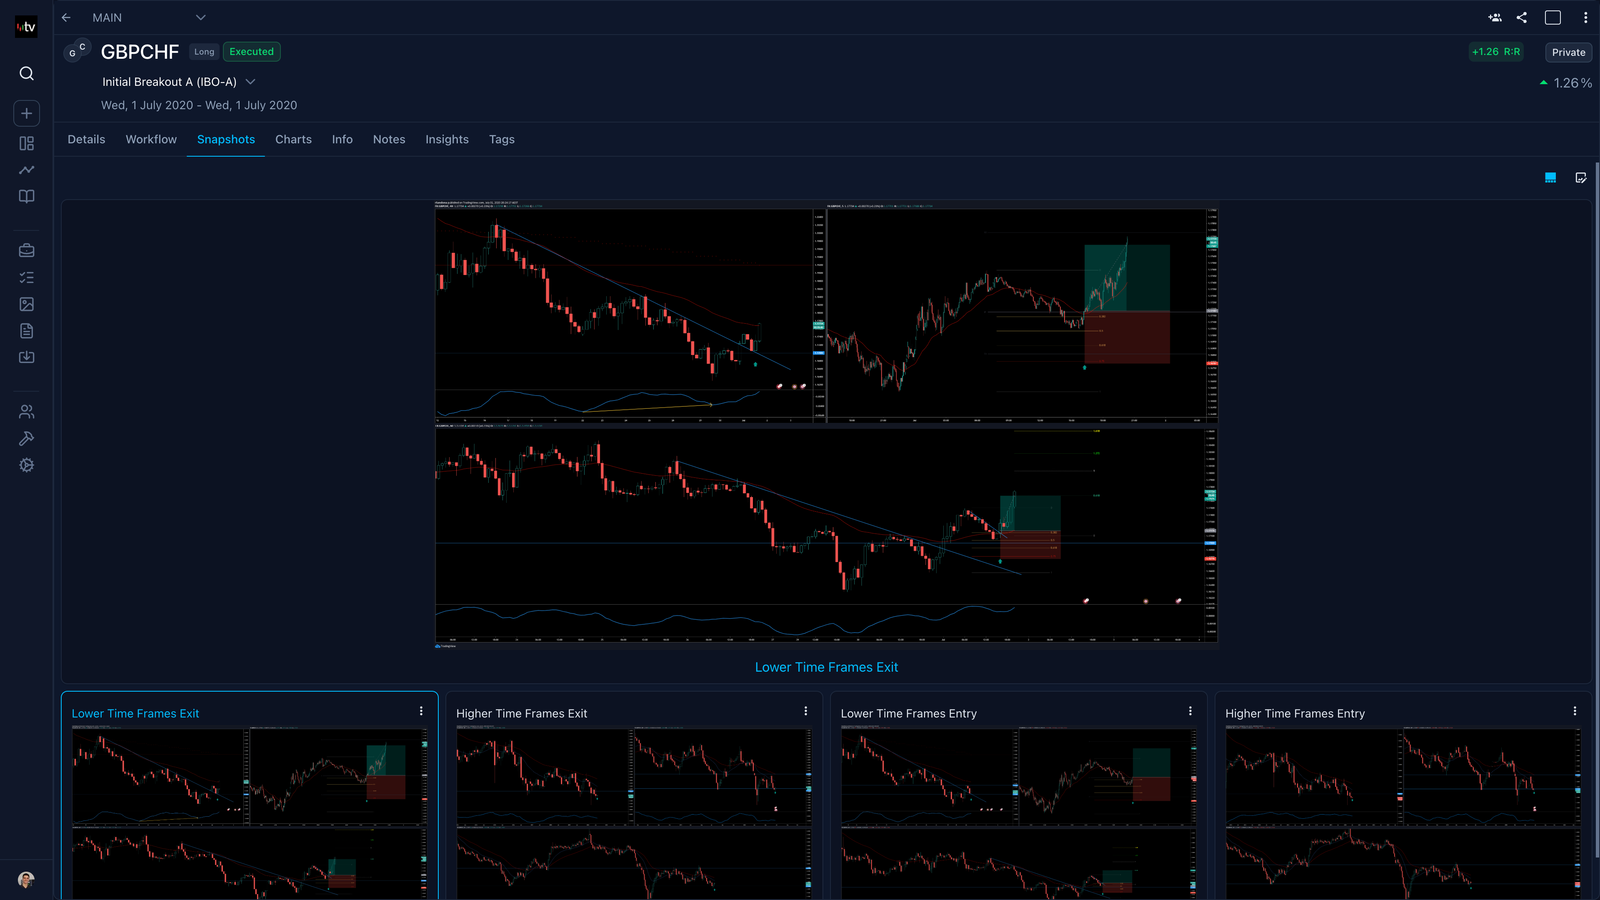Select the Higher Time Frames Entry thumbnail
1600x900 pixels.
(1401, 810)
